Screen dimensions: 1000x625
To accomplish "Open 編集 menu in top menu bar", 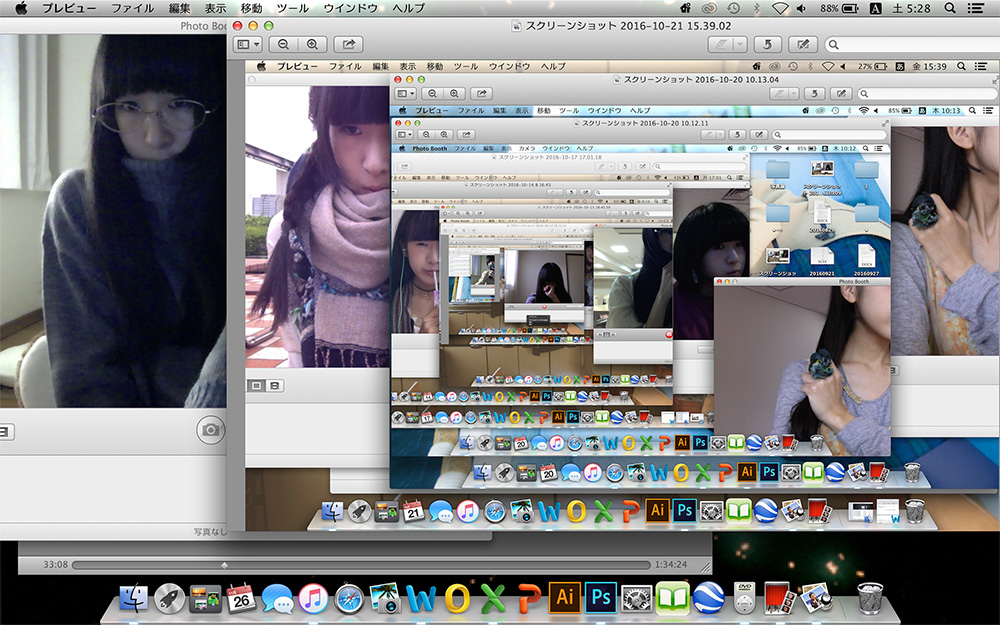I will coord(180,8).
